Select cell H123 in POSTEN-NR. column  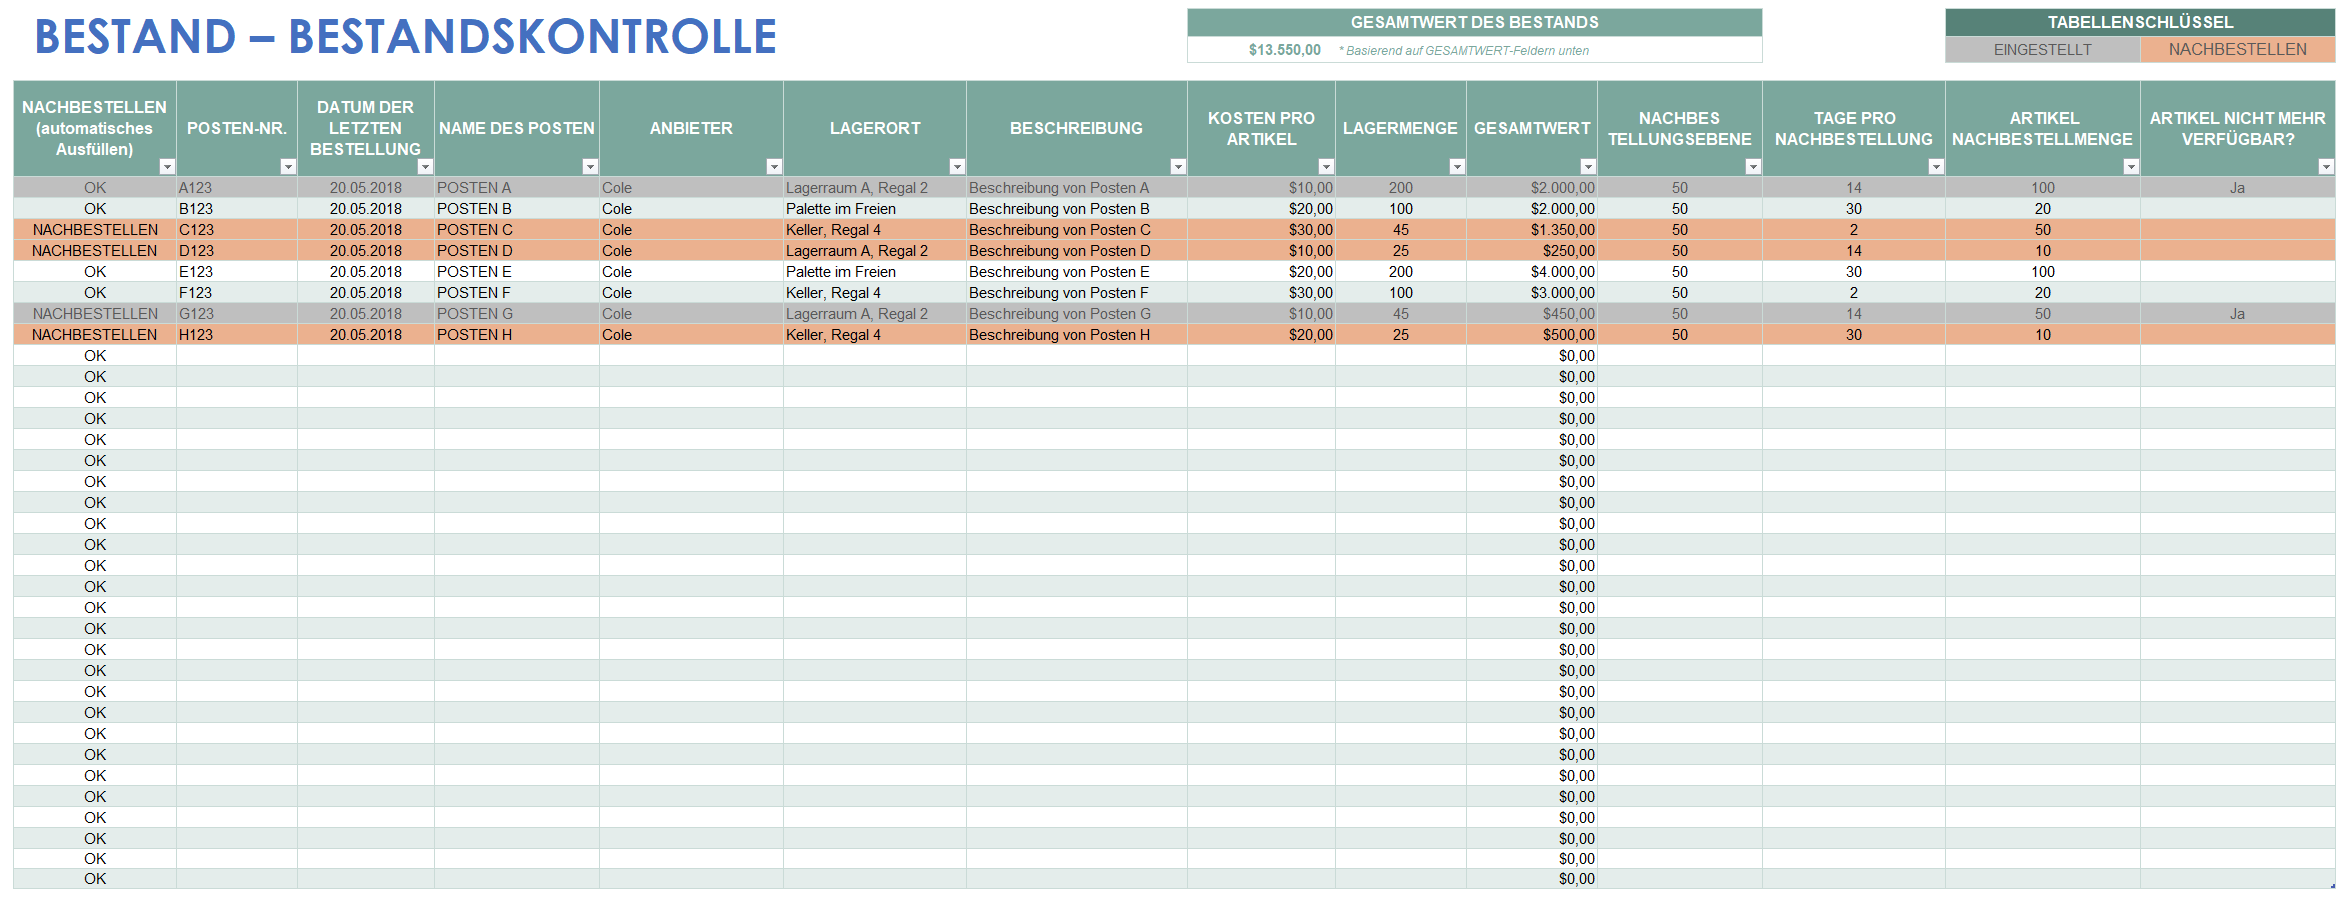pos(237,335)
